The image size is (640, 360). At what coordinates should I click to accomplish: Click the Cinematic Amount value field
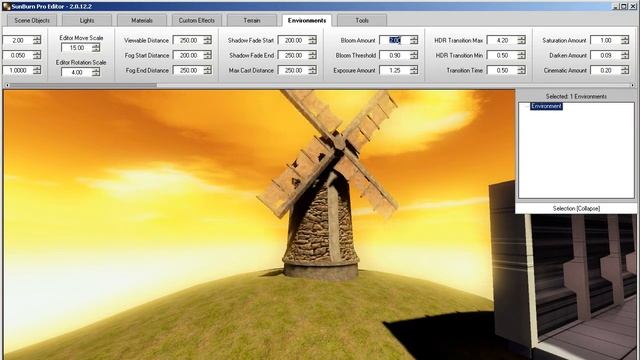point(606,70)
